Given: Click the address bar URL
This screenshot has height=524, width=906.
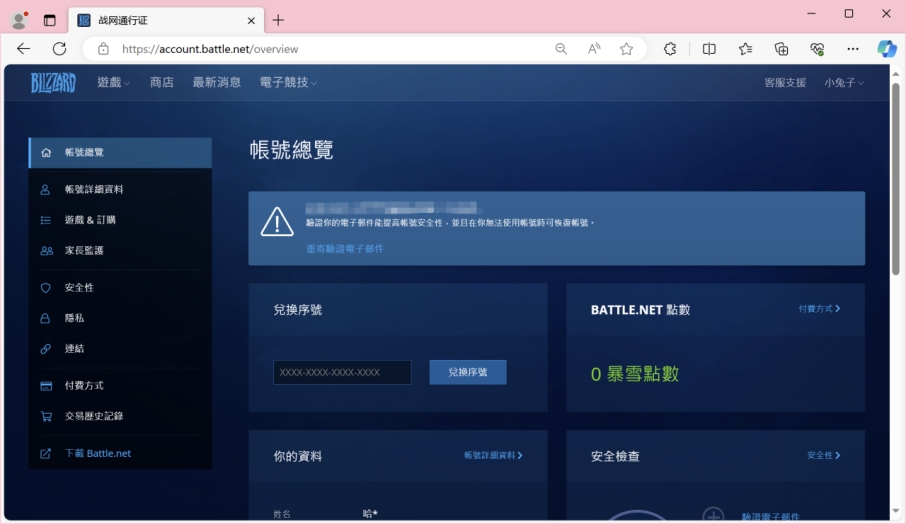Looking at the screenshot, I should (x=210, y=49).
